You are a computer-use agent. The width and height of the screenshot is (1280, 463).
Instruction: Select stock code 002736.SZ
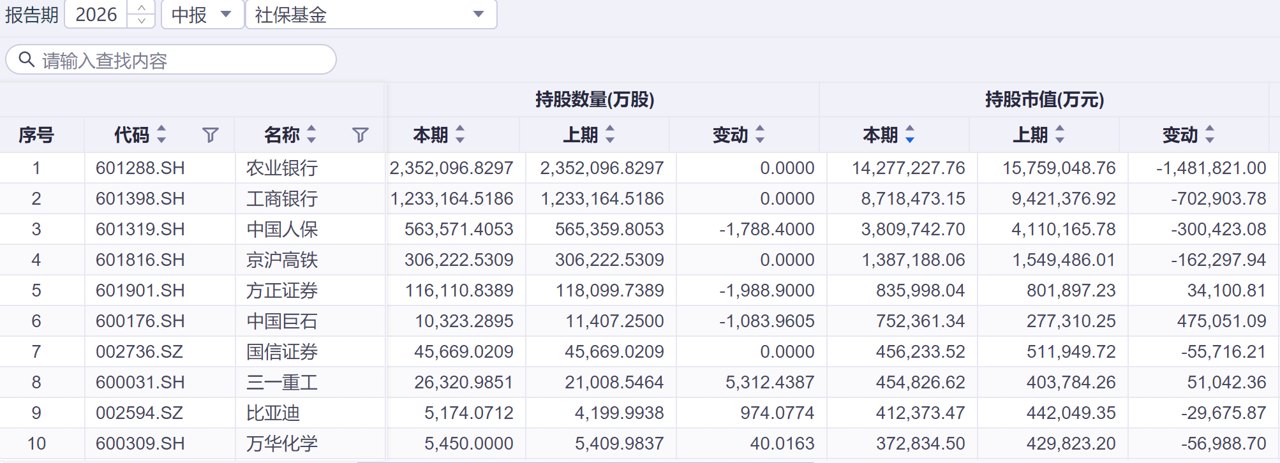pos(141,351)
